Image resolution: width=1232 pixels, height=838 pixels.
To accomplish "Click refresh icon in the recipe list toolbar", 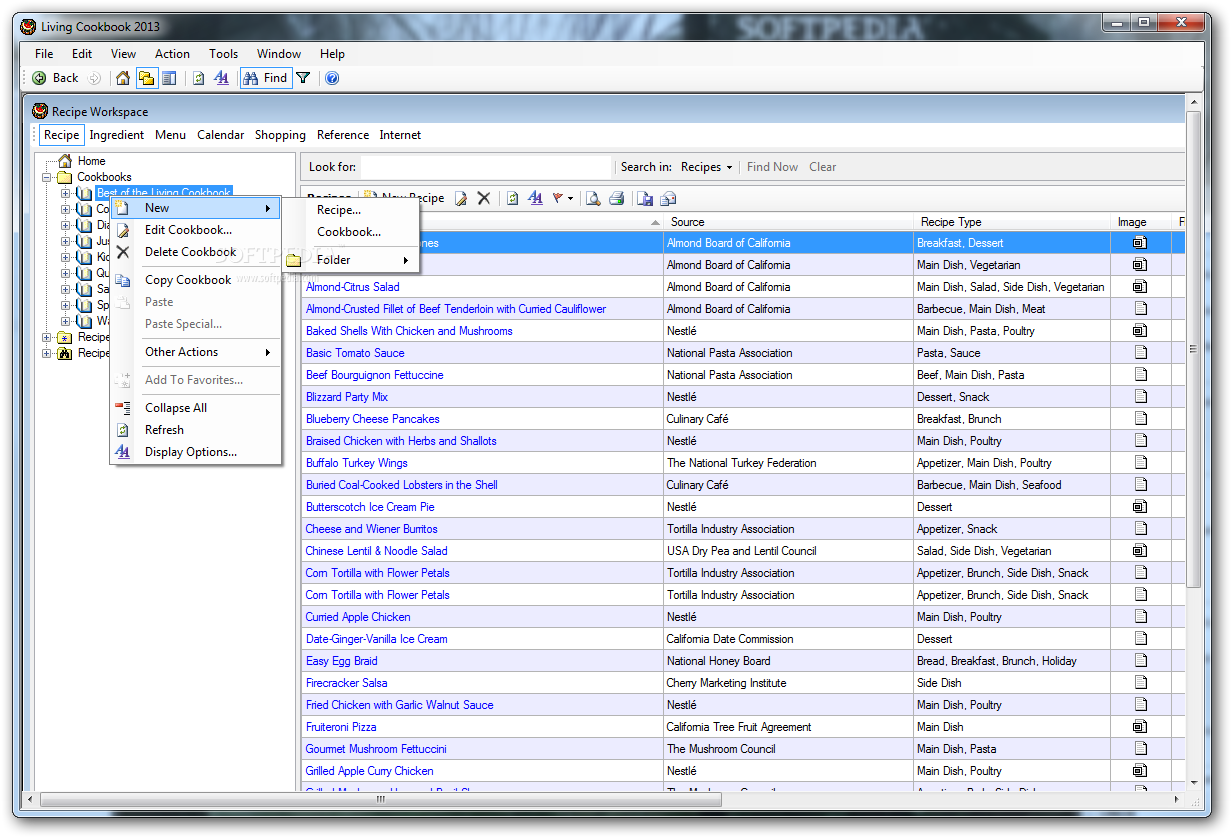I will point(512,198).
